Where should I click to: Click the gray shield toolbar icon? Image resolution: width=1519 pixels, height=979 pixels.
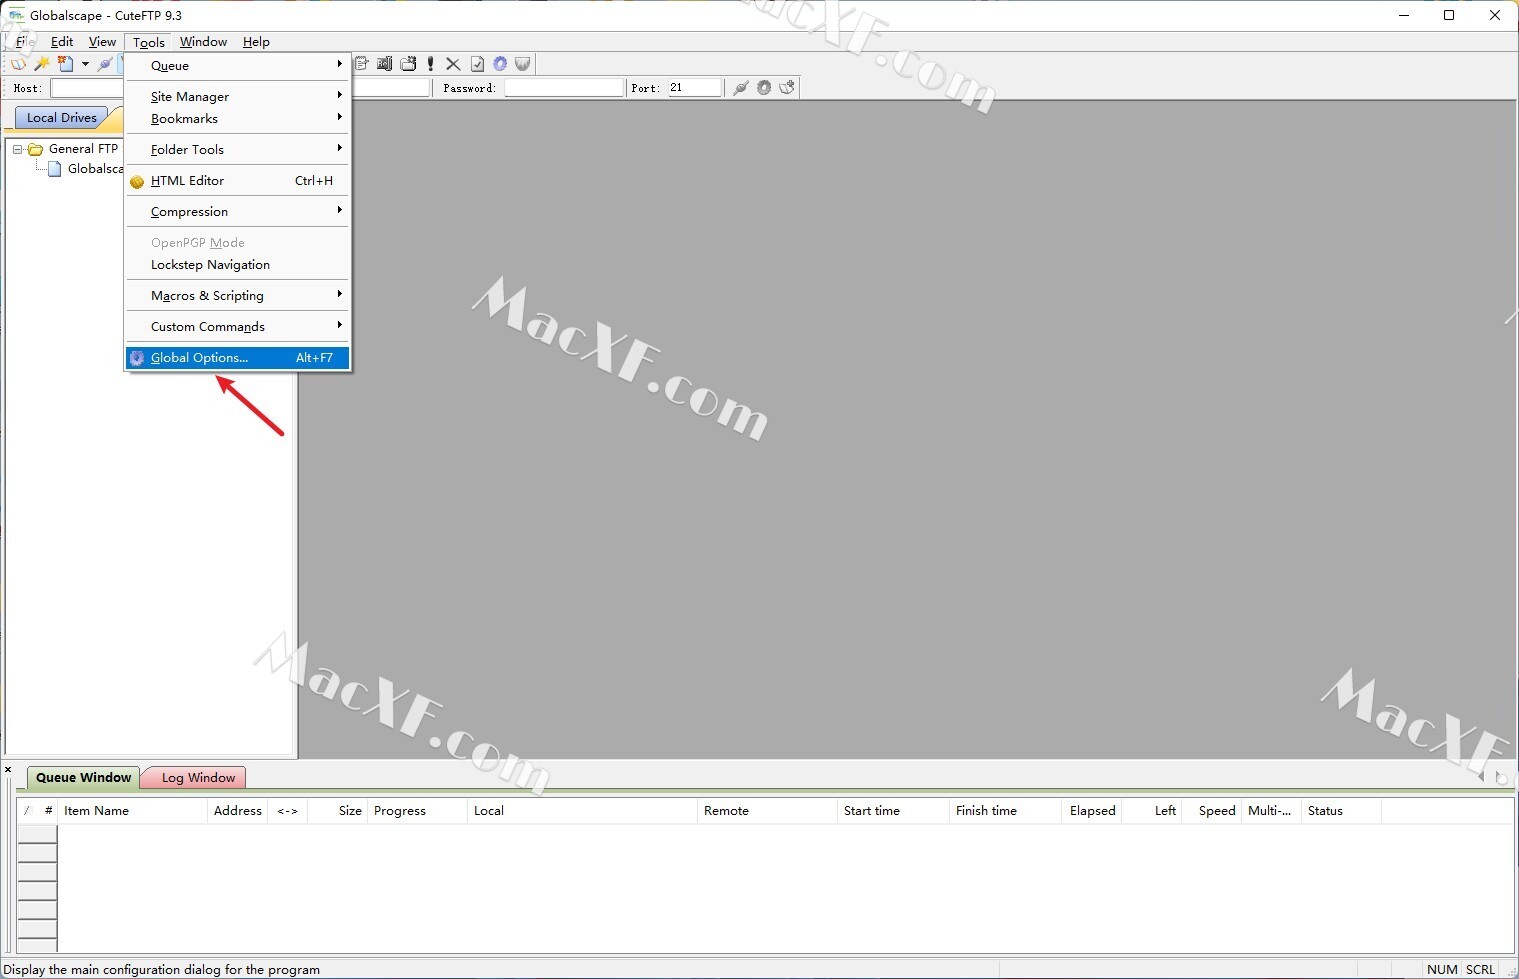tap(523, 64)
